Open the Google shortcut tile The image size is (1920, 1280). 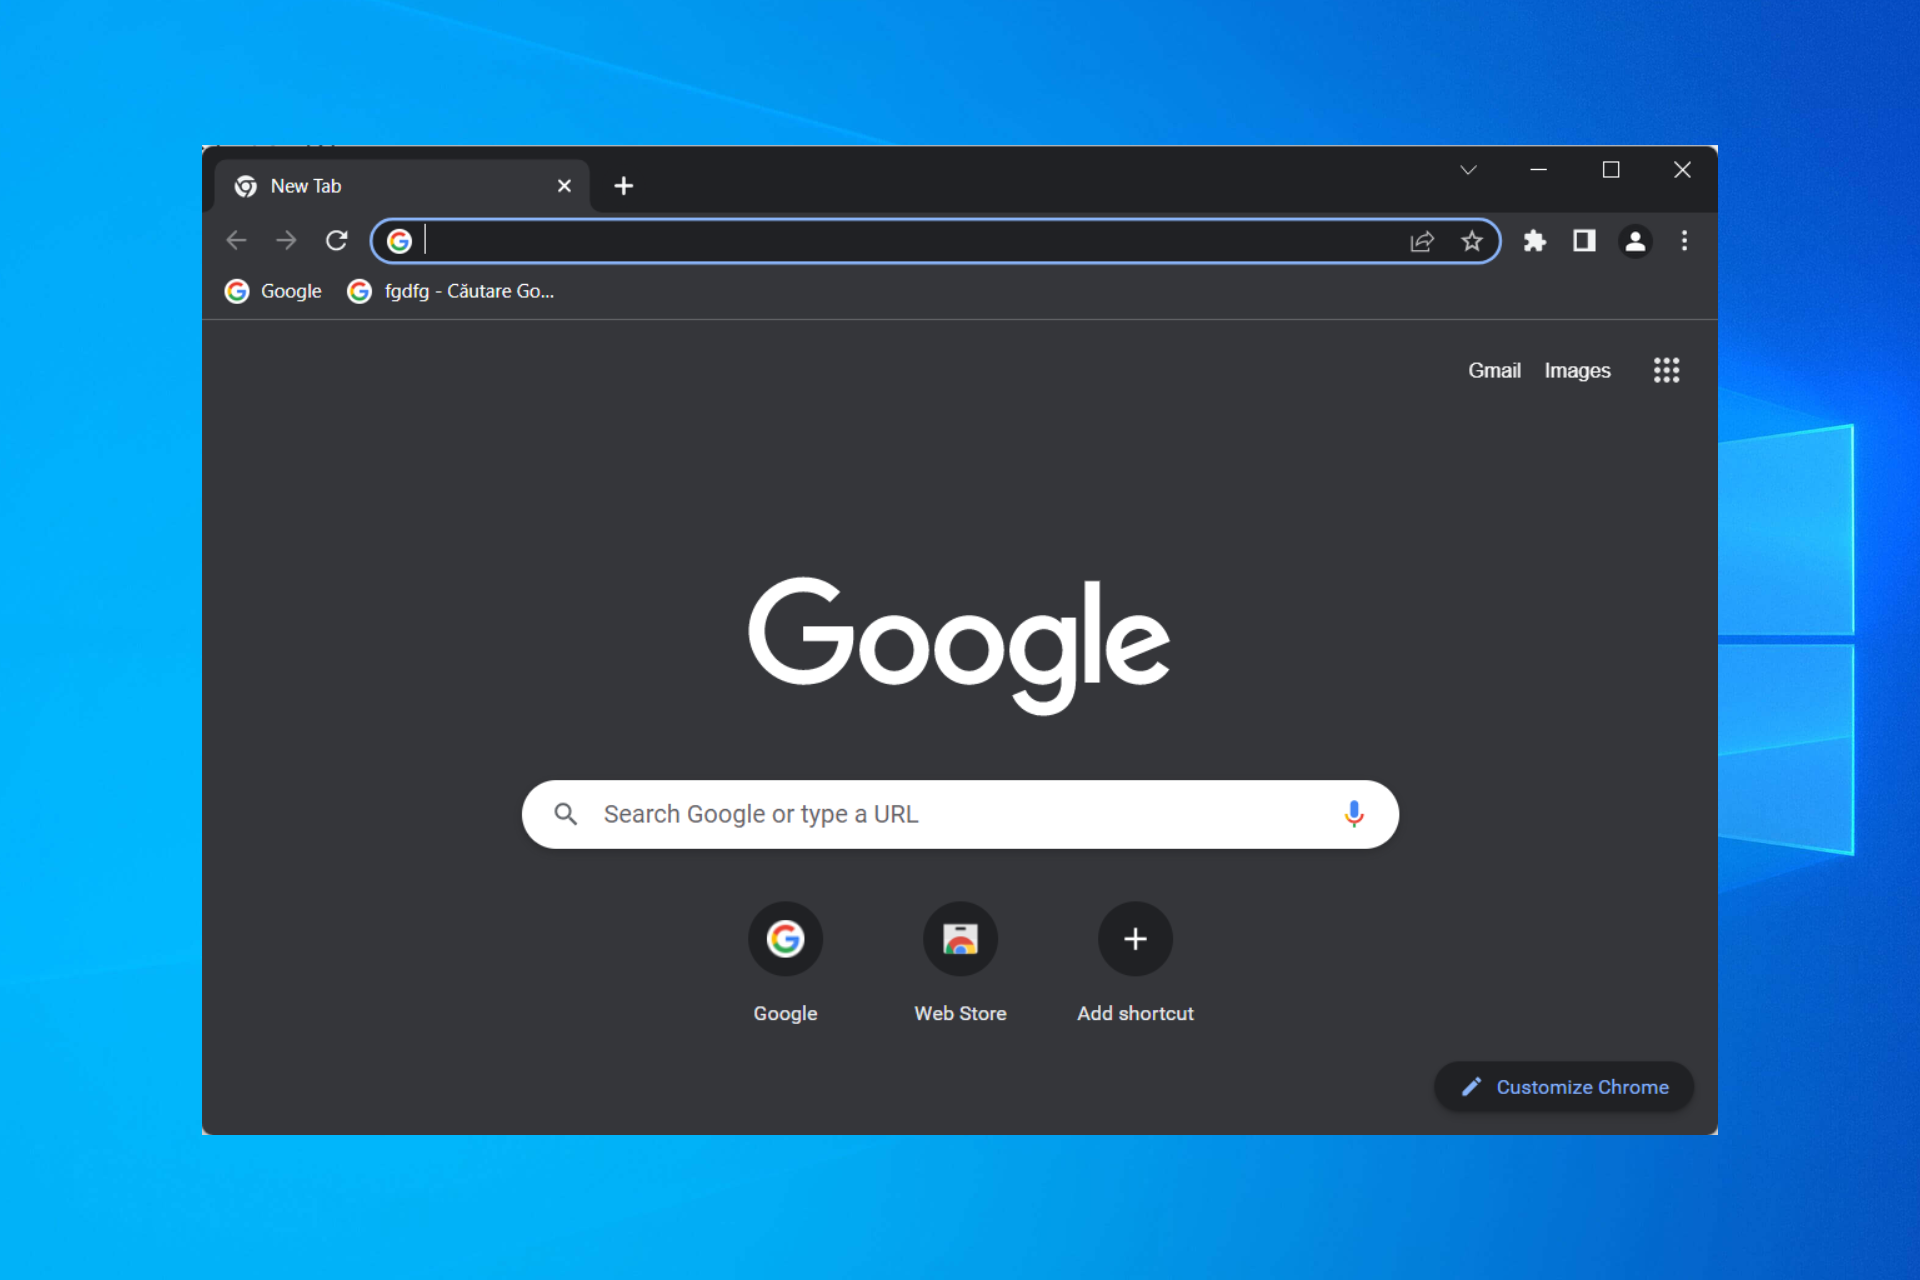pos(785,963)
